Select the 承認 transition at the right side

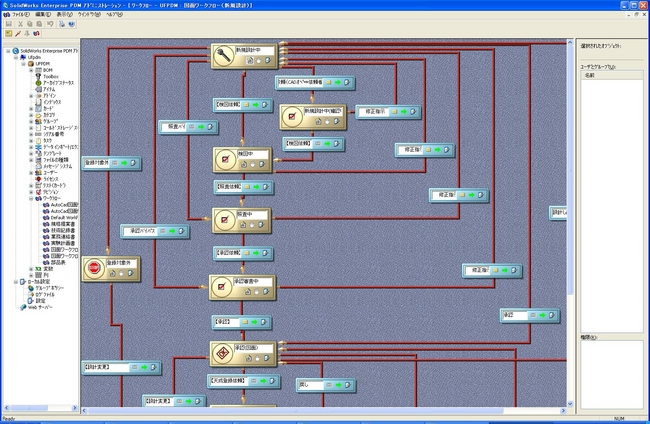[x=530, y=315]
